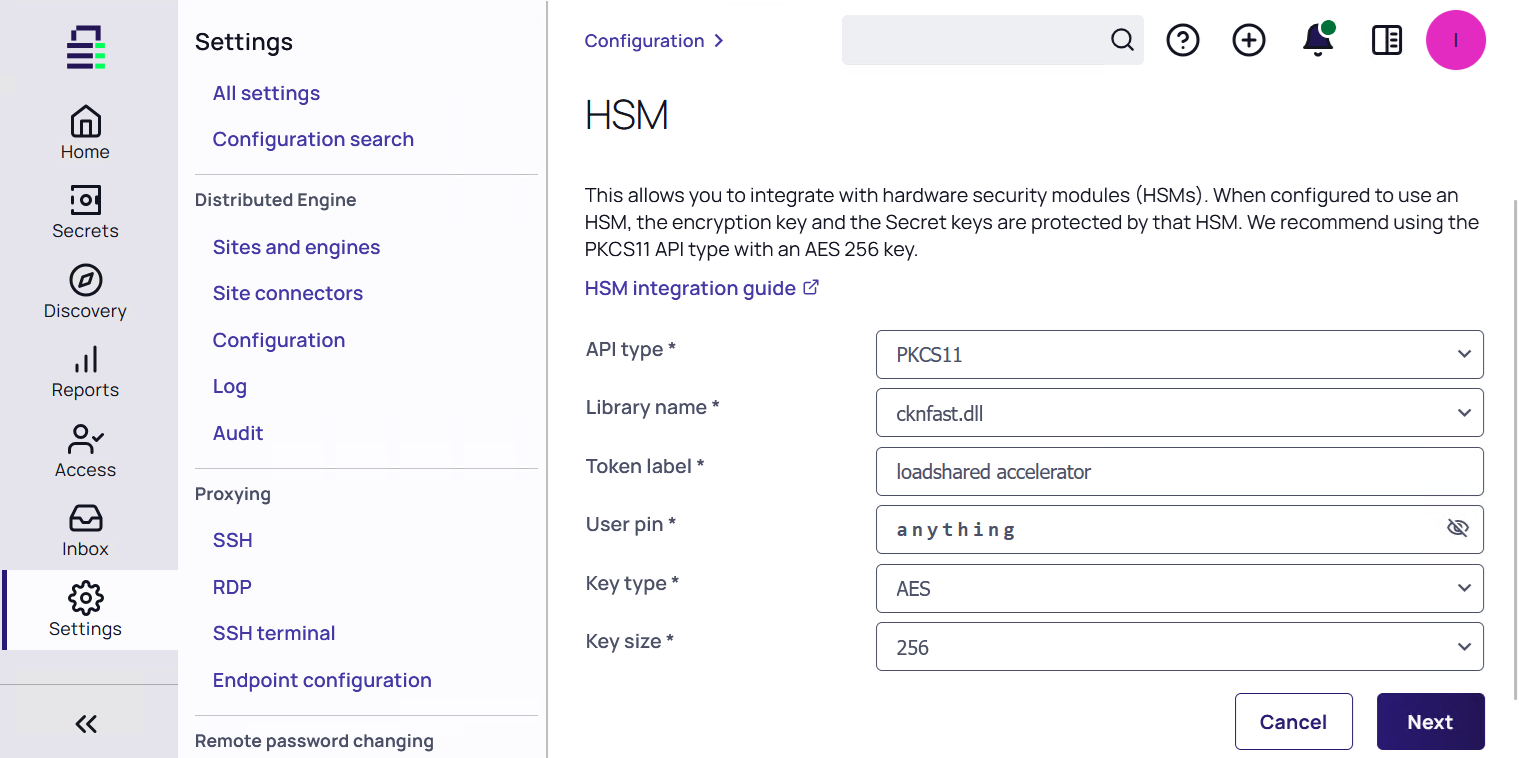Collapse the navigation rail with double chevron
The width and height of the screenshot is (1519, 758).
click(x=86, y=724)
